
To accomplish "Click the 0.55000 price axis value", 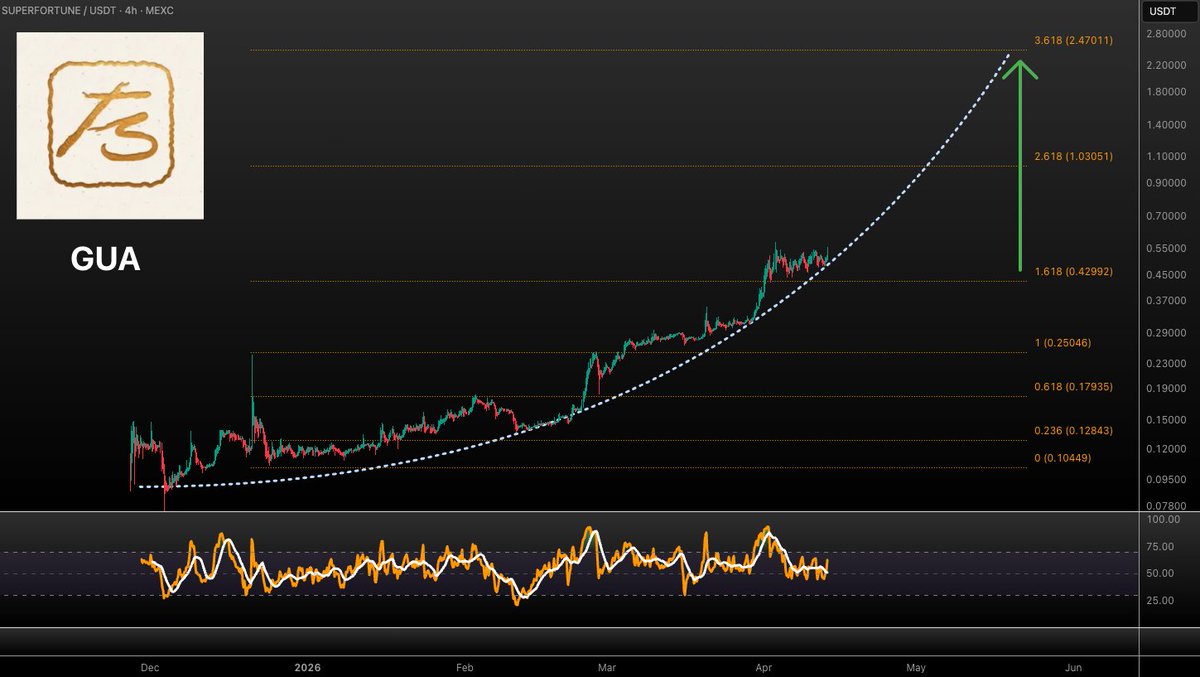I will (1166, 248).
